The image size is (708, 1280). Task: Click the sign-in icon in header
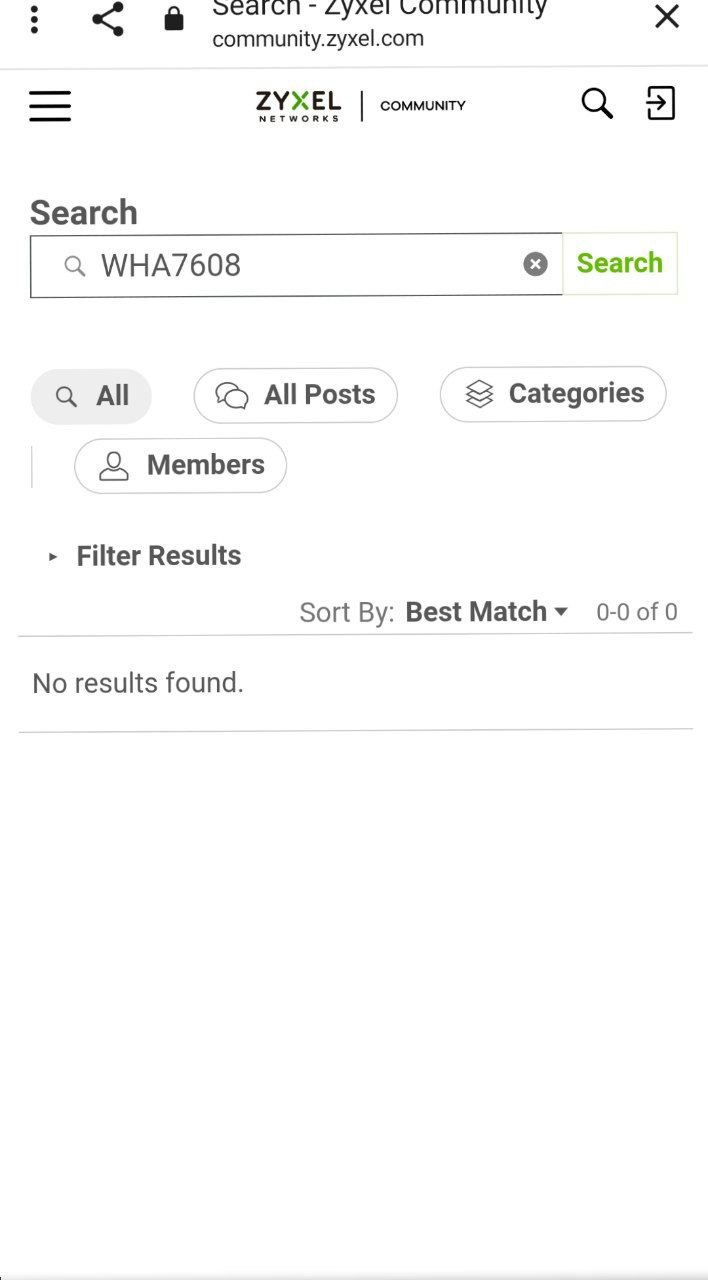pyautogui.click(x=661, y=103)
